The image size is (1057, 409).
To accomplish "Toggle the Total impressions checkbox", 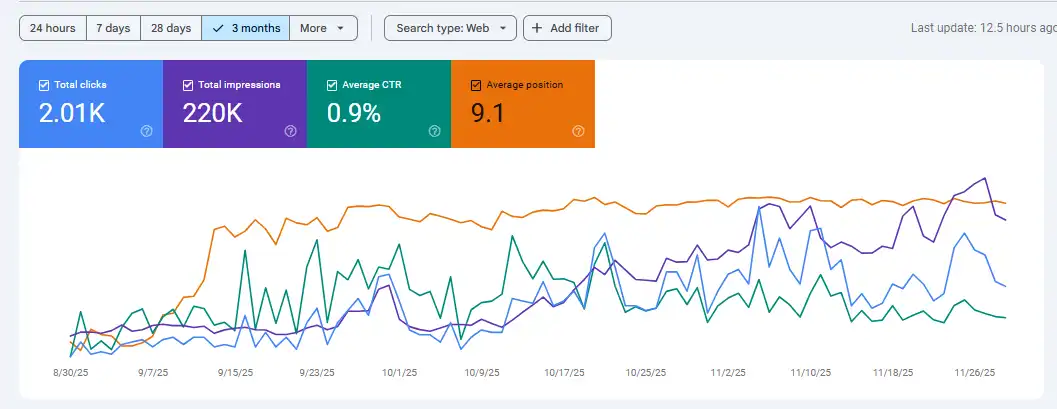I will click(x=188, y=85).
